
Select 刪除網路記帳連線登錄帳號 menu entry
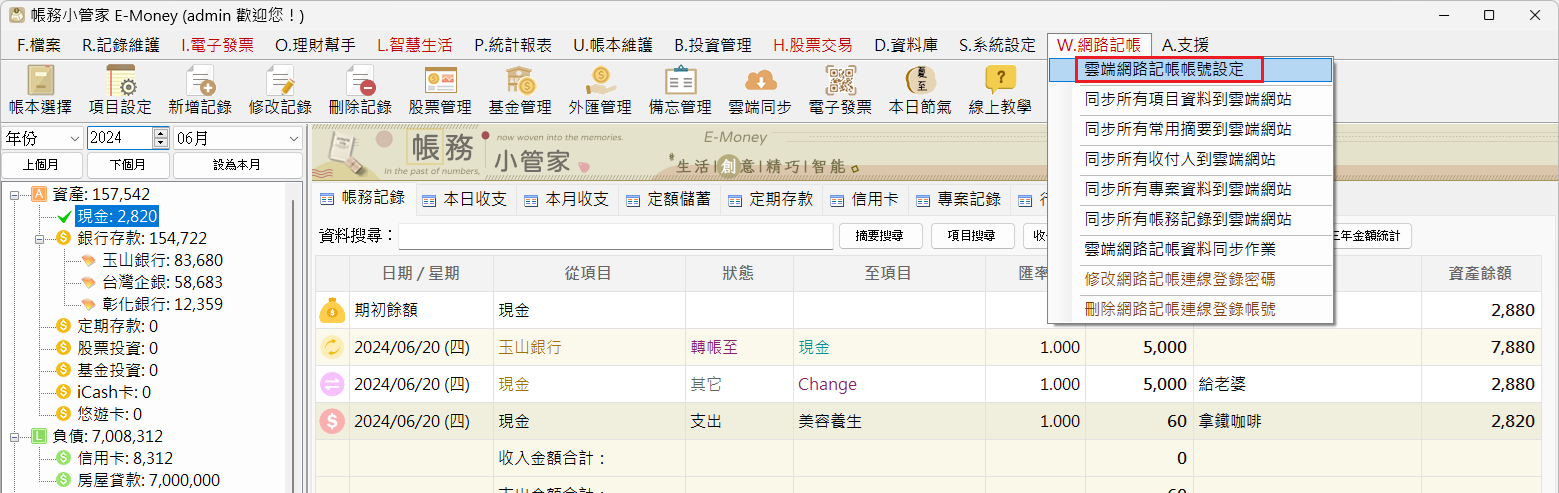pyautogui.click(x=1190, y=309)
